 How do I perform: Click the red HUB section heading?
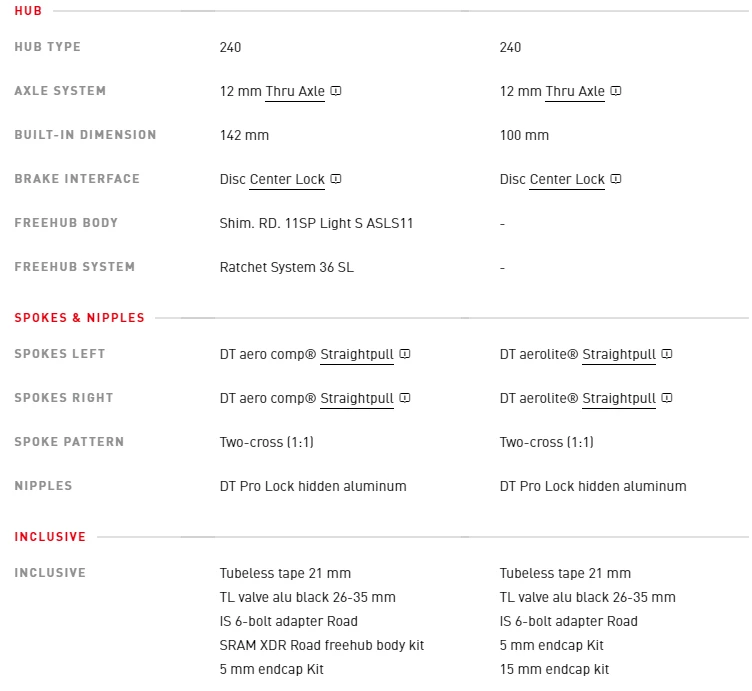point(28,10)
